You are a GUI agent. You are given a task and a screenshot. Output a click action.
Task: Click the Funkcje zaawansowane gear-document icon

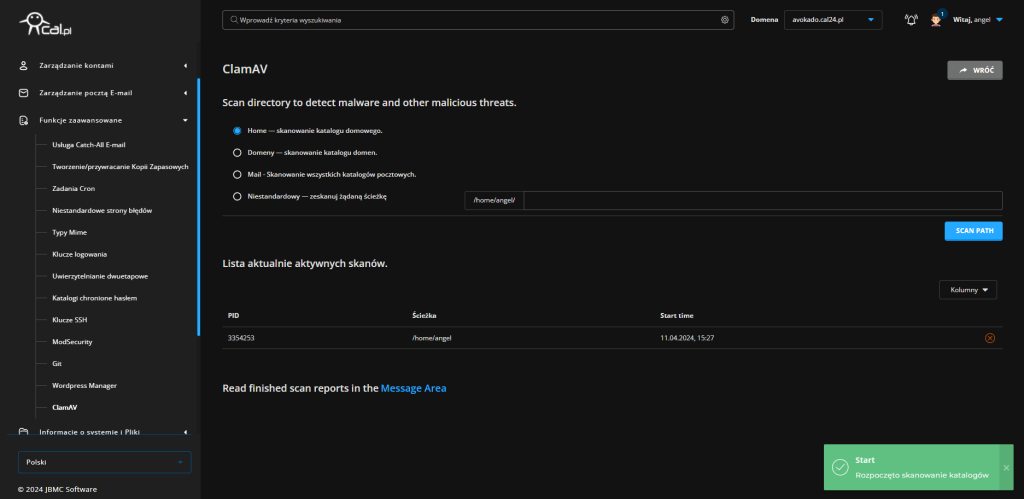tap(24, 120)
